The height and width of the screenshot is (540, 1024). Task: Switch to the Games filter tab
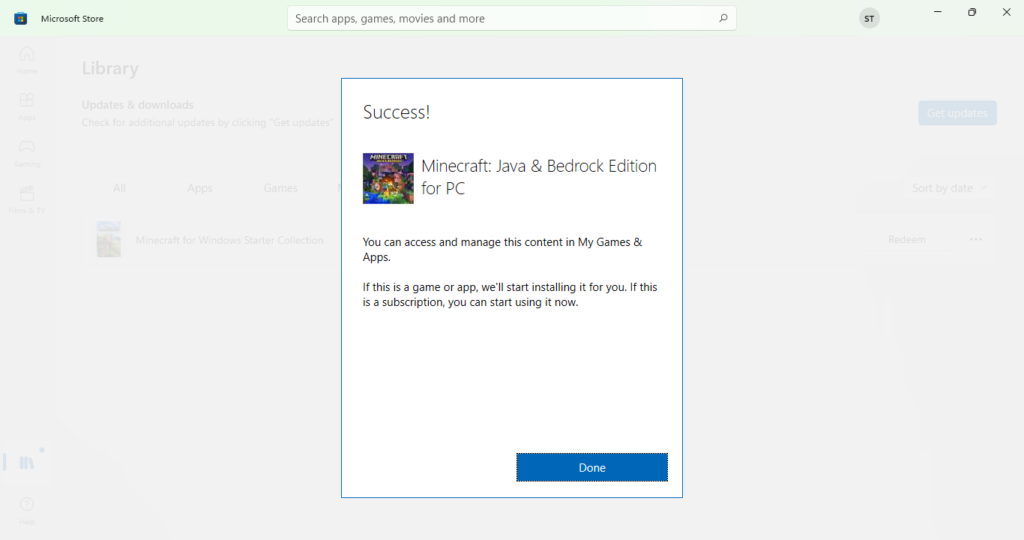(280, 188)
